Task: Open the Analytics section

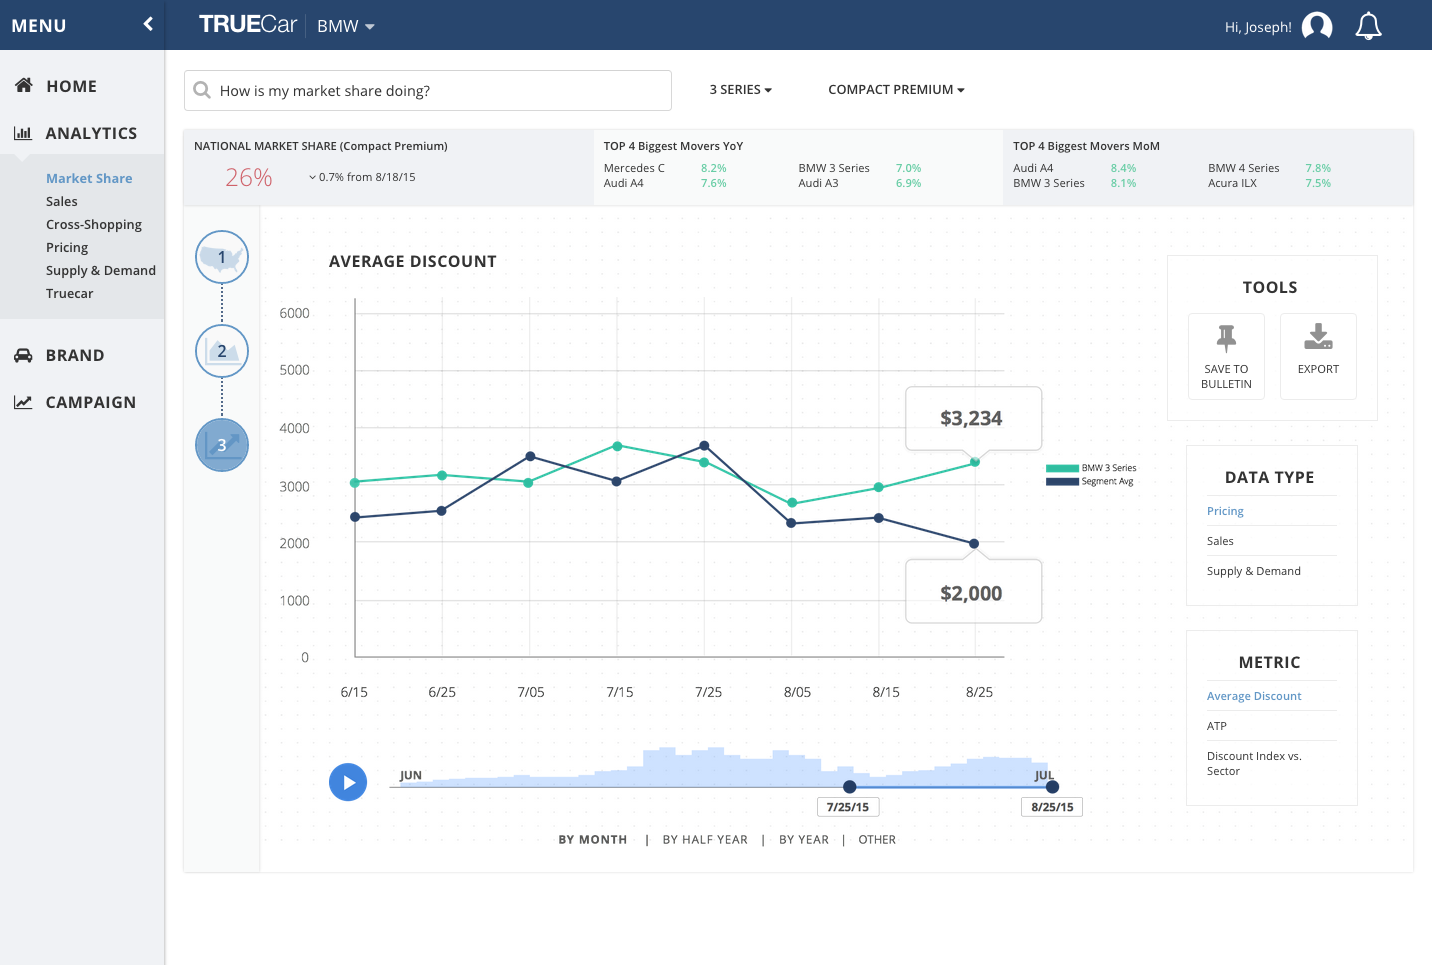Action: point(91,133)
